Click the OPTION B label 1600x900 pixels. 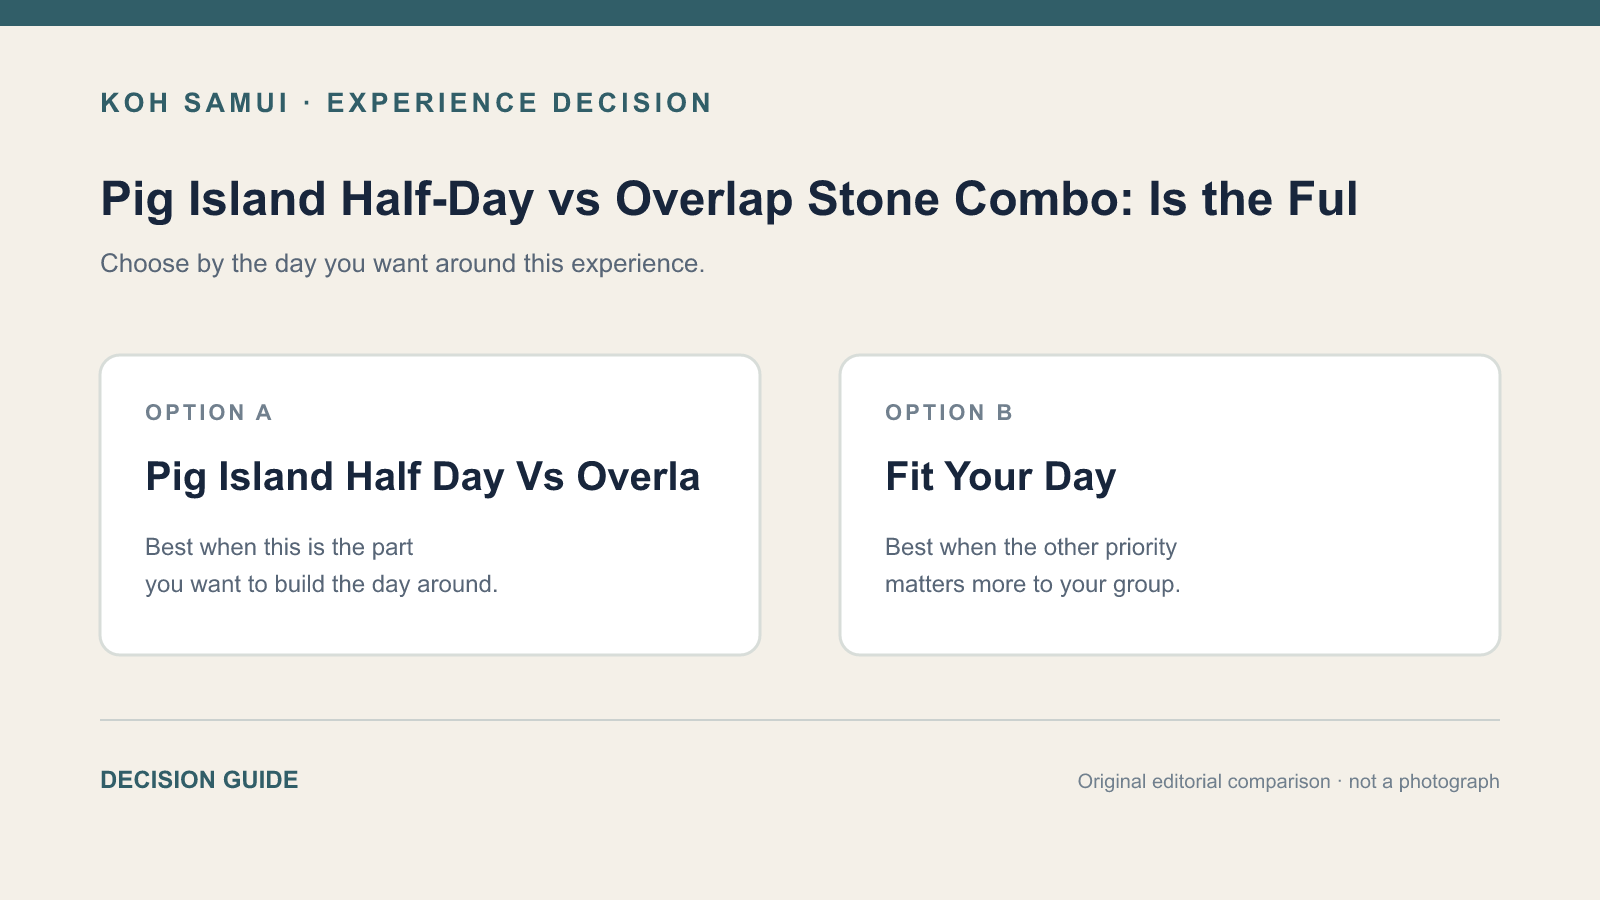(949, 413)
